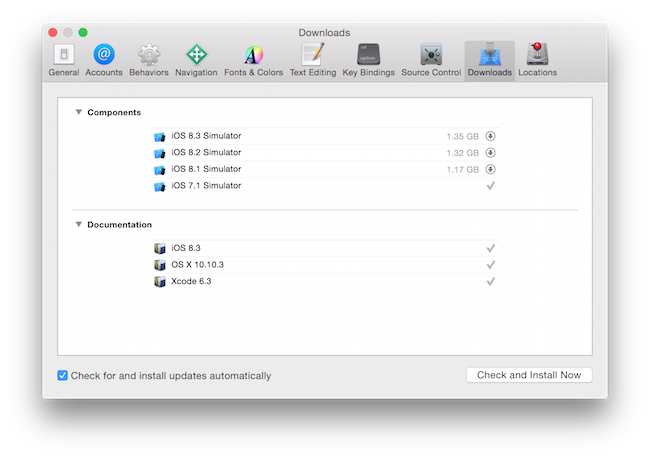Download the iOS 8.3 Simulator

pyautogui.click(x=490, y=136)
